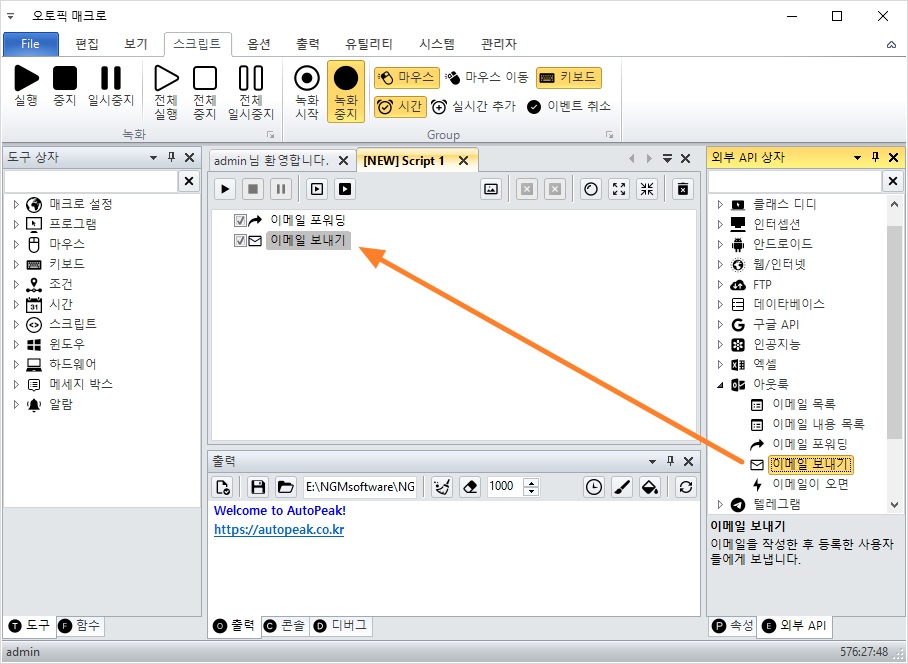The height and width of the screenshot is (664, 908).
Task: Click the output panel open-folder icon
Action: point(285,487)
